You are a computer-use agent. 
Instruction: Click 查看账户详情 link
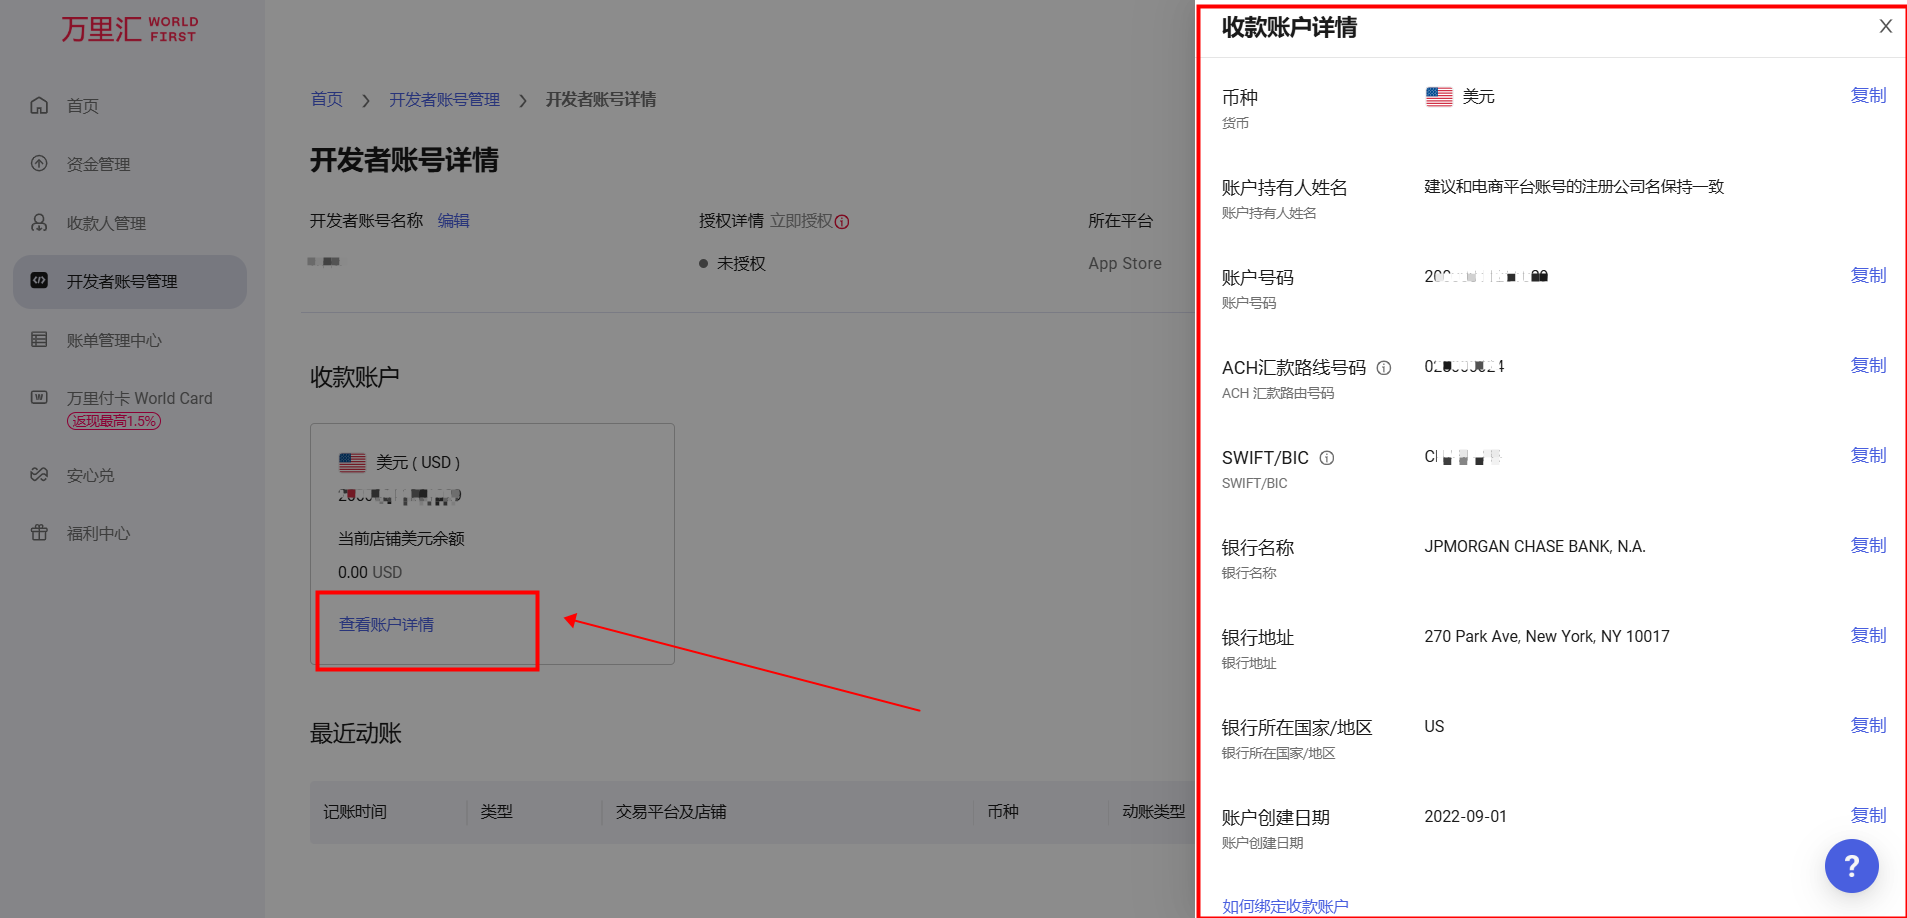[x=386, y=625]
